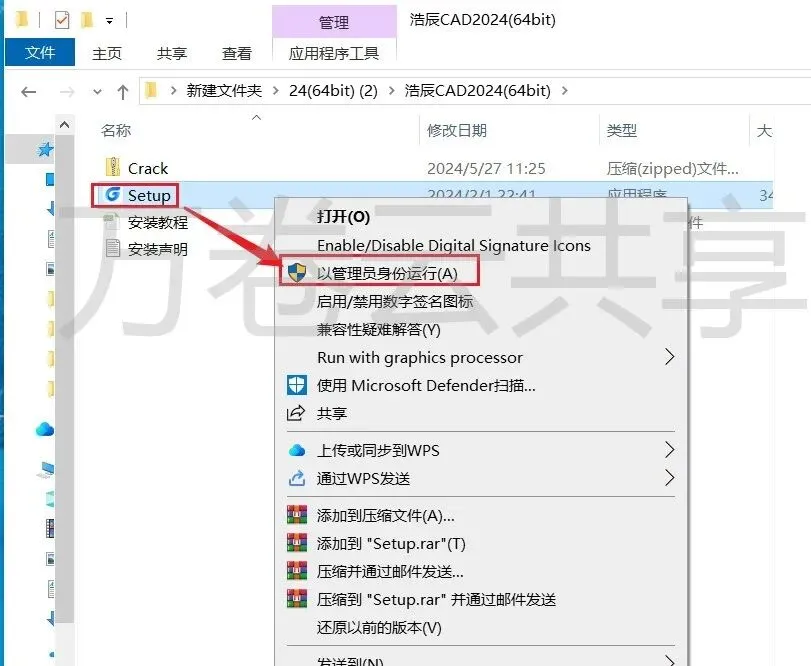Screen dimensions: 811x666
Task: Click WinRAR icon beside 压缩到 "Setup.rar" 并通过邮件发送
Action: [x=297, y=599]
